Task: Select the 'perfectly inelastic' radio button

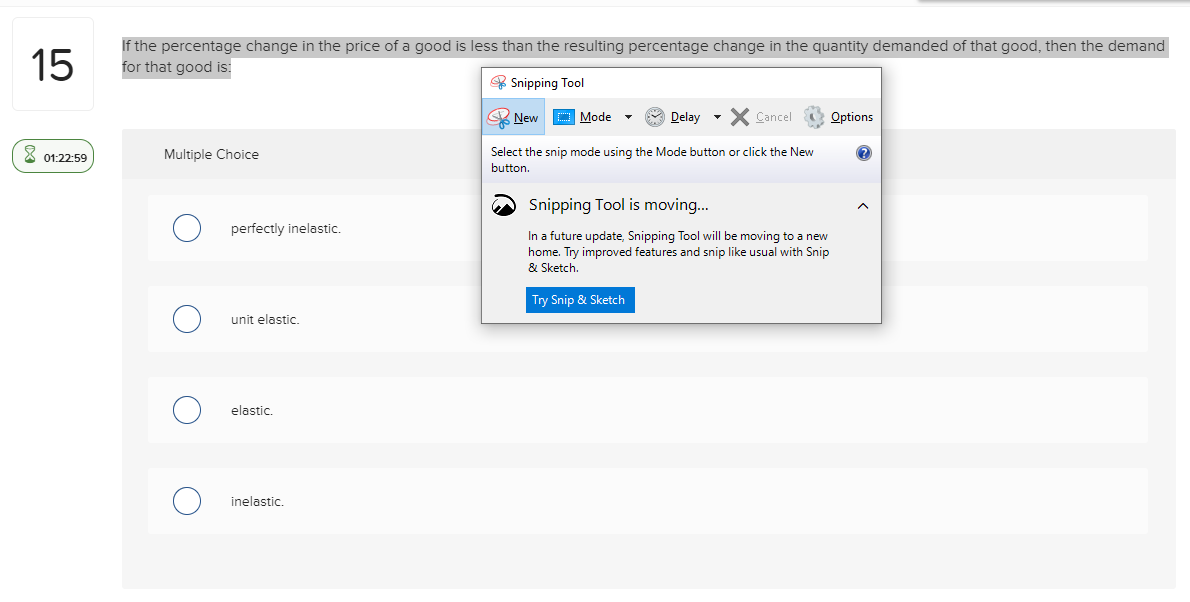Action: tap(187, 228)
